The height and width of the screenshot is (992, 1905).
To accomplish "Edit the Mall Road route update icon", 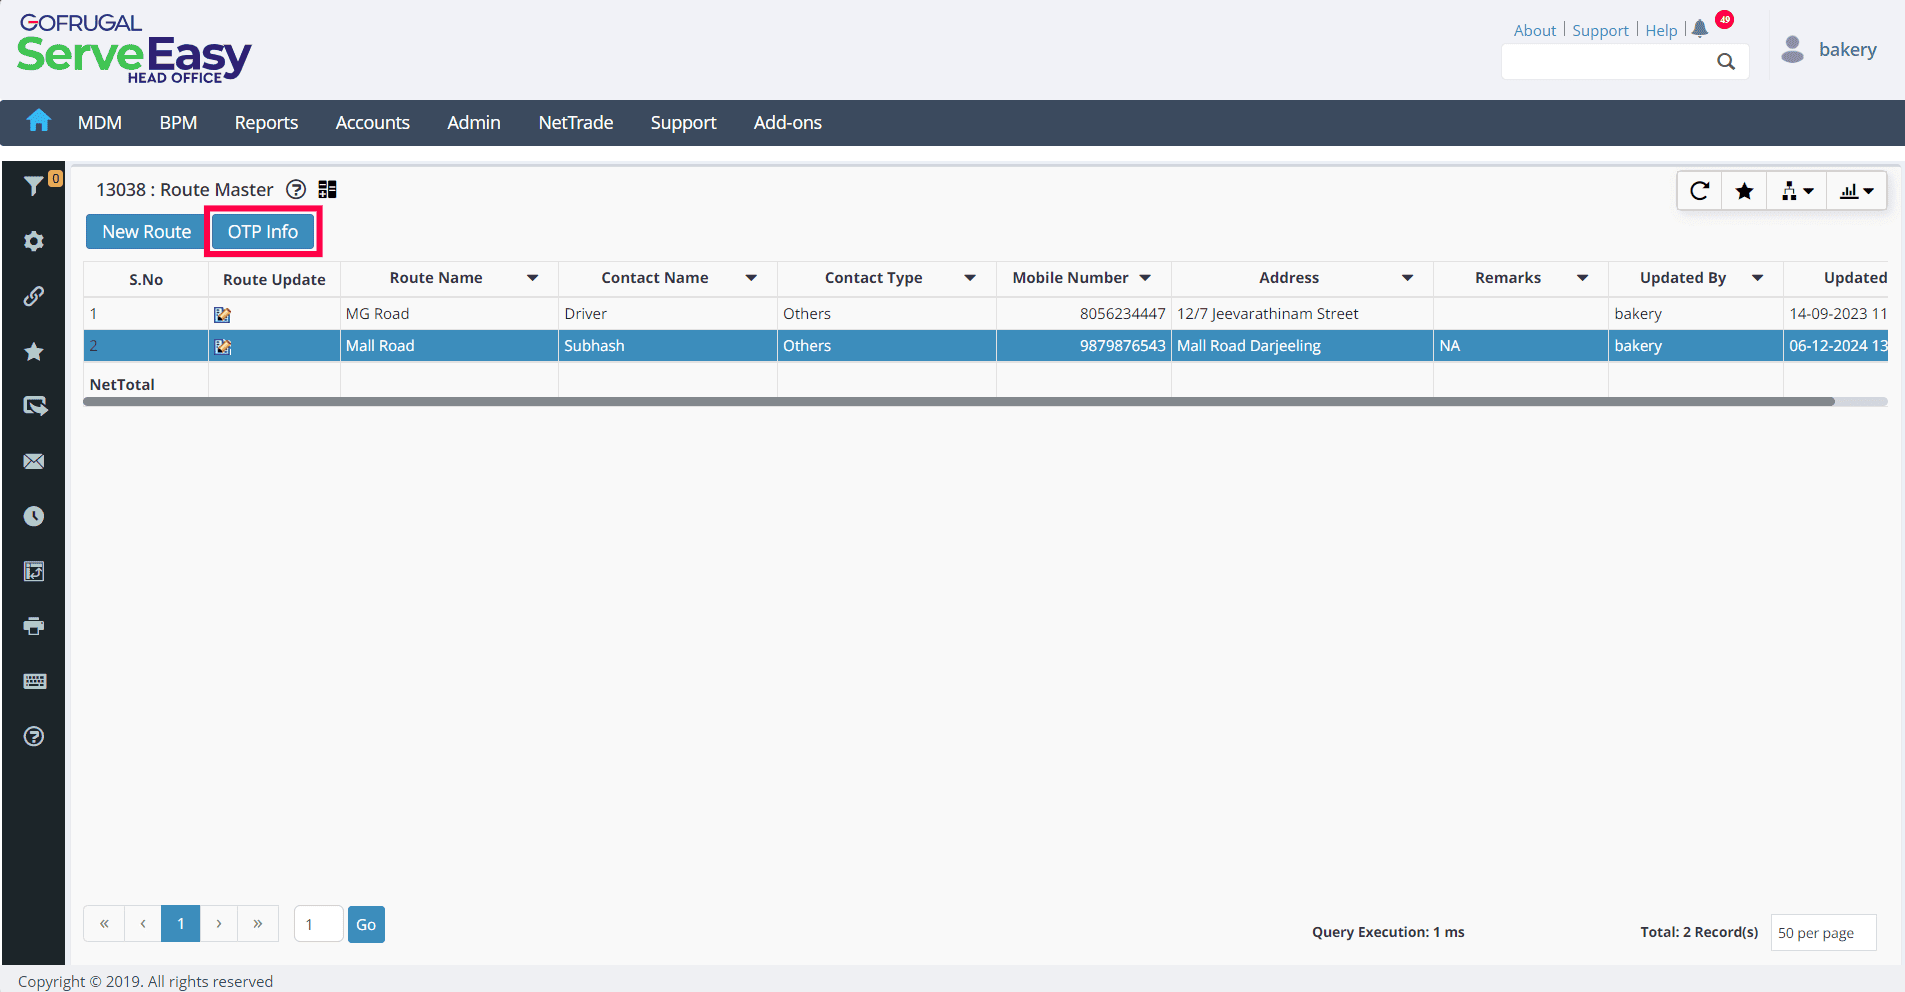I will pyautogui.click(x=222, y=346).
